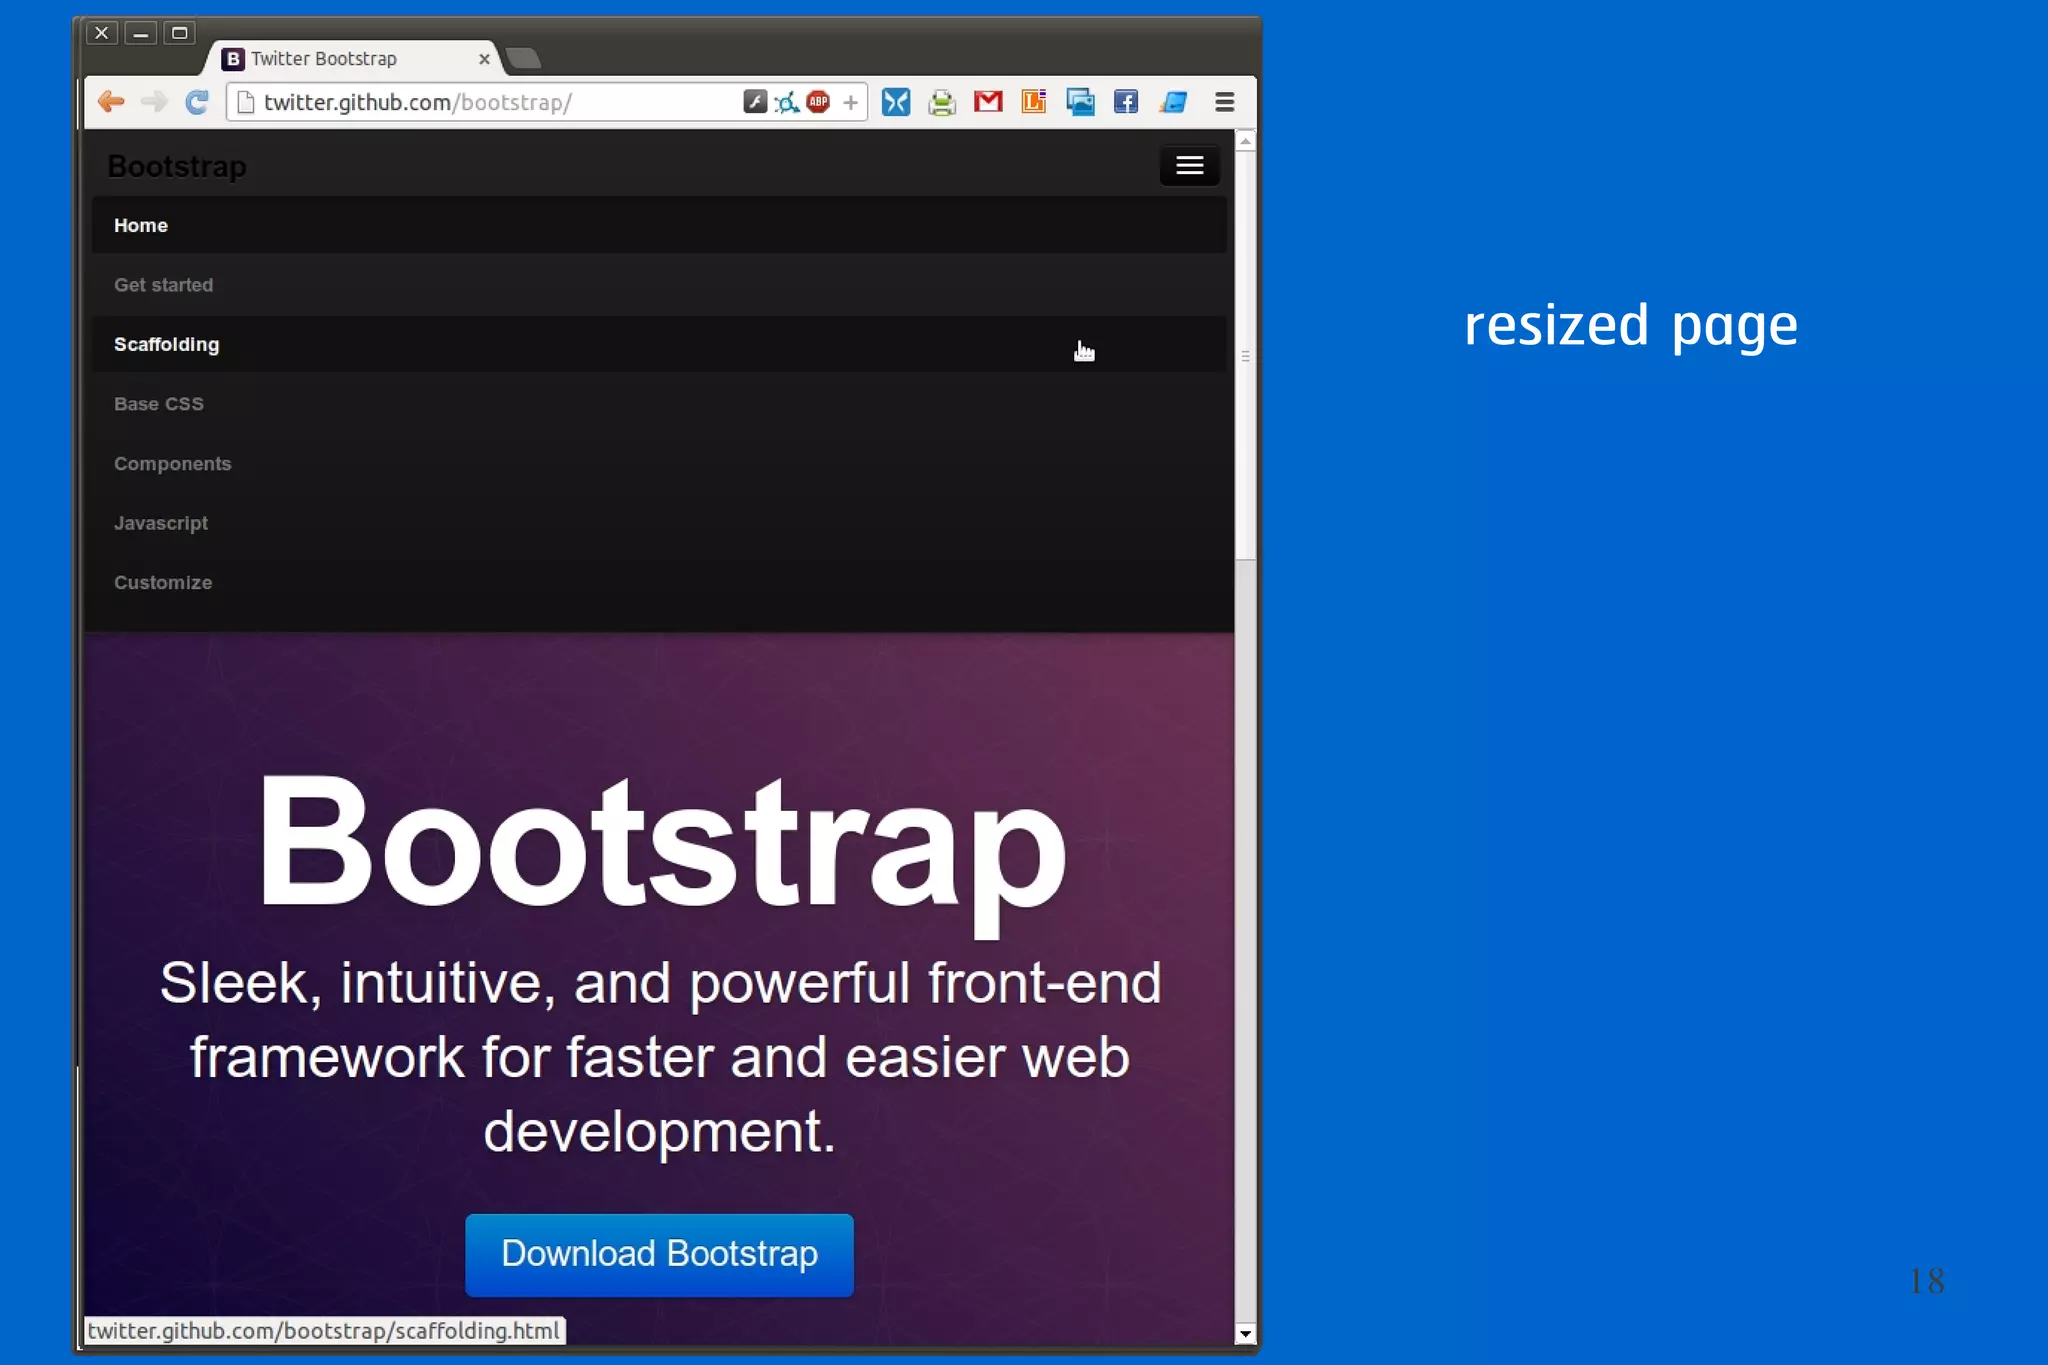Click the plus icon in address bar
Image resolution: width=2048 pixels, height=1365 pixels.
[x=850, y=102]
